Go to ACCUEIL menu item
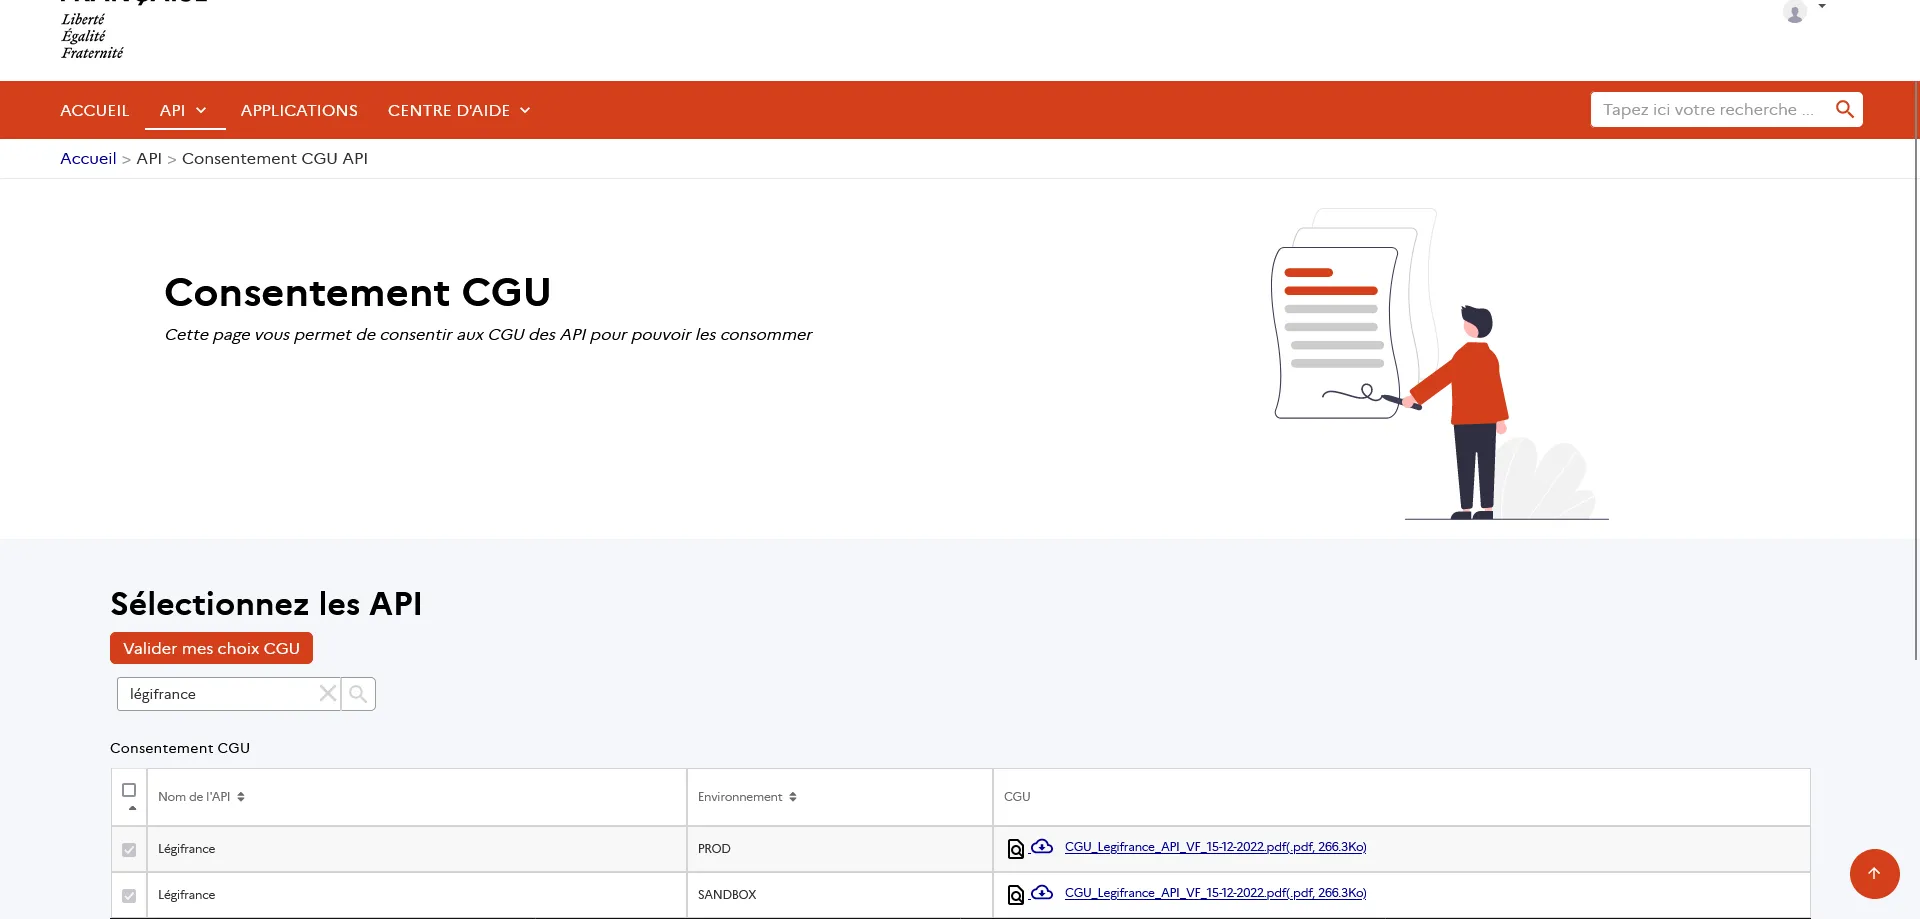 [94, 110]
